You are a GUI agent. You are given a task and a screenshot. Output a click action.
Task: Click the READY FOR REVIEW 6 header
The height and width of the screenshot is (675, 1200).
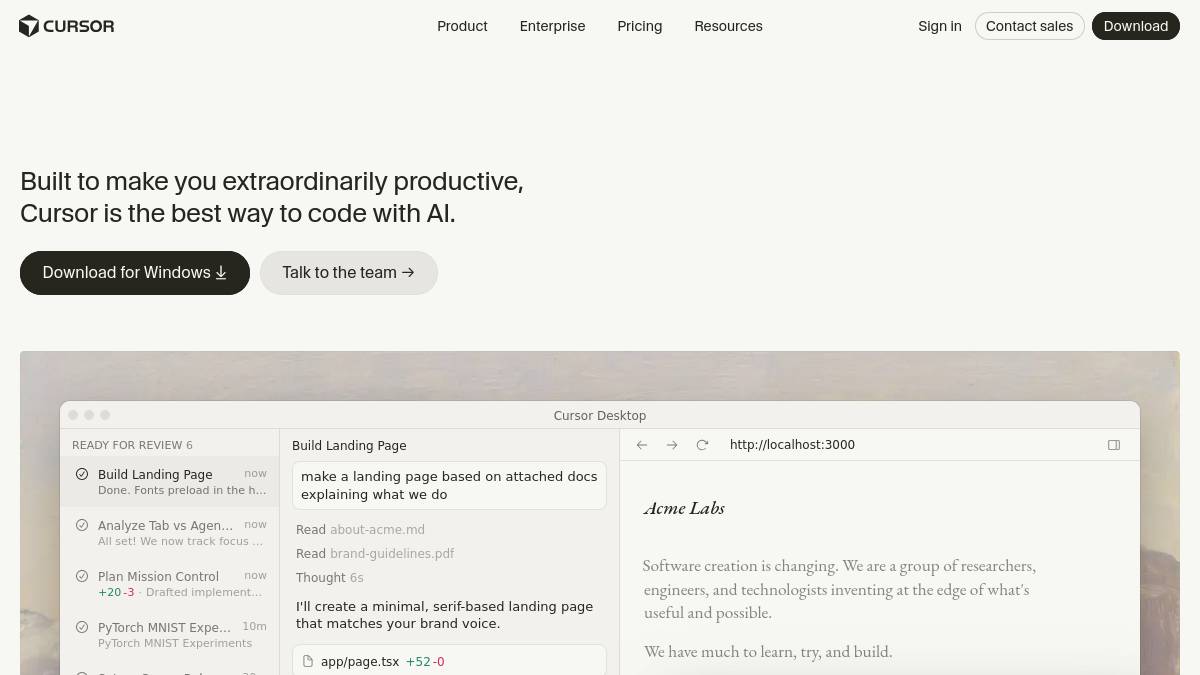point(132,445)
